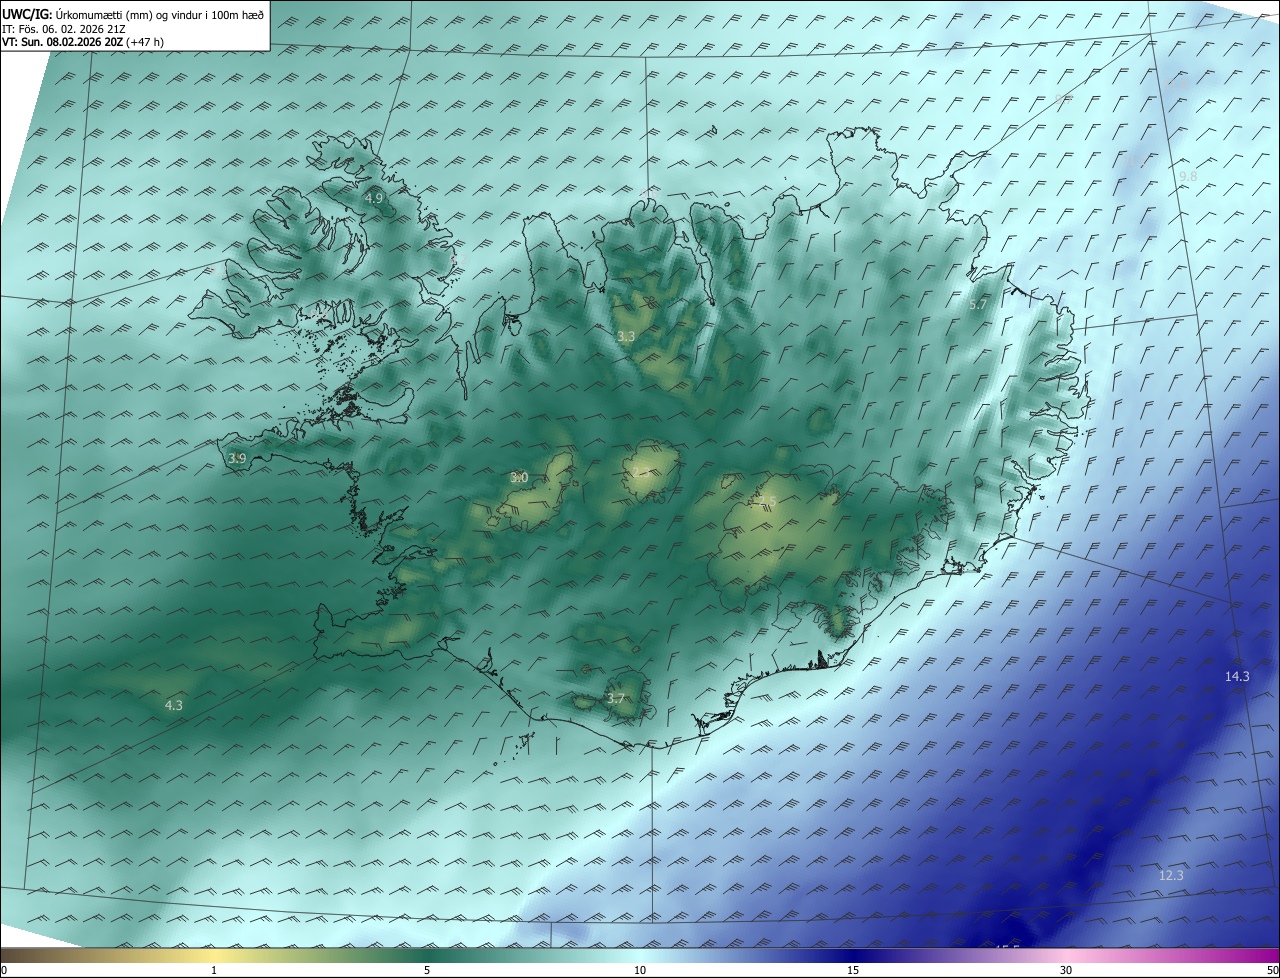Select the map title mentioning 'Úrkomumætti (mm)'

[133, 15]
